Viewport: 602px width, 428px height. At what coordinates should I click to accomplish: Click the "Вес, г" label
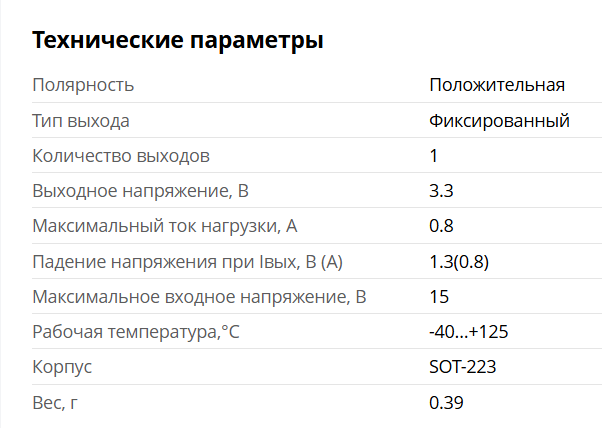point(54,402)
